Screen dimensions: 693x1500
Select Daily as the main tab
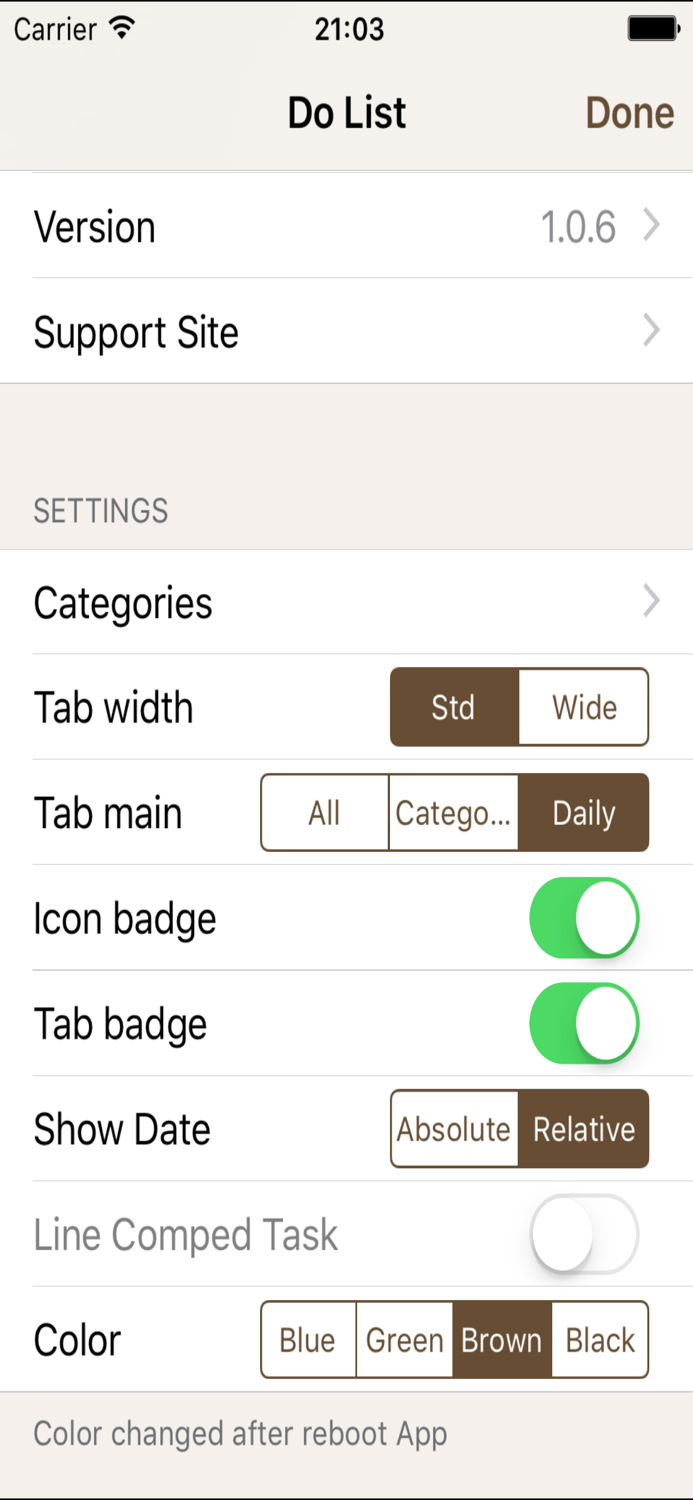584,813
